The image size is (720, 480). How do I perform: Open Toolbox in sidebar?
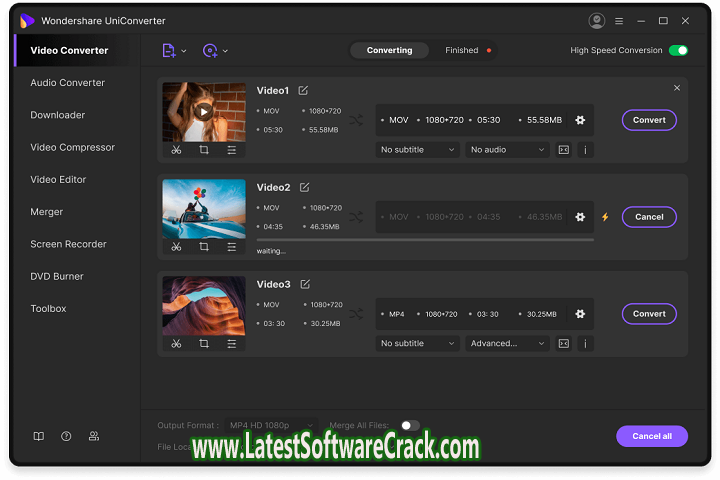[48, 309]
